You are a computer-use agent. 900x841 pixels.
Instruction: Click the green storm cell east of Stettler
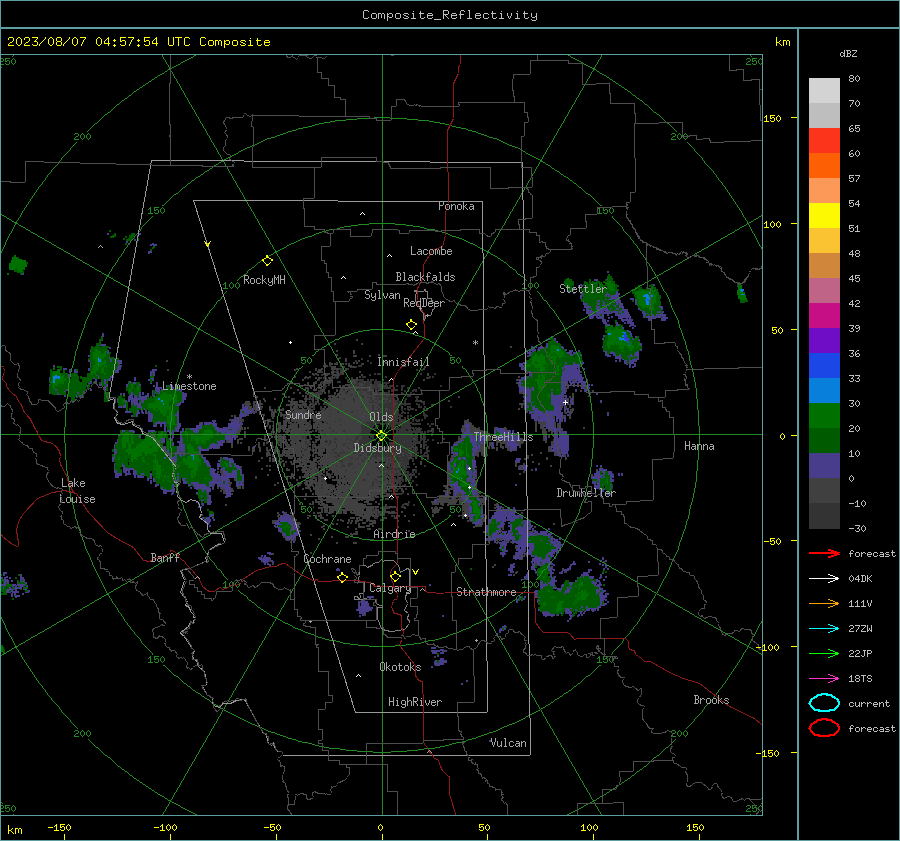point(649,301)
